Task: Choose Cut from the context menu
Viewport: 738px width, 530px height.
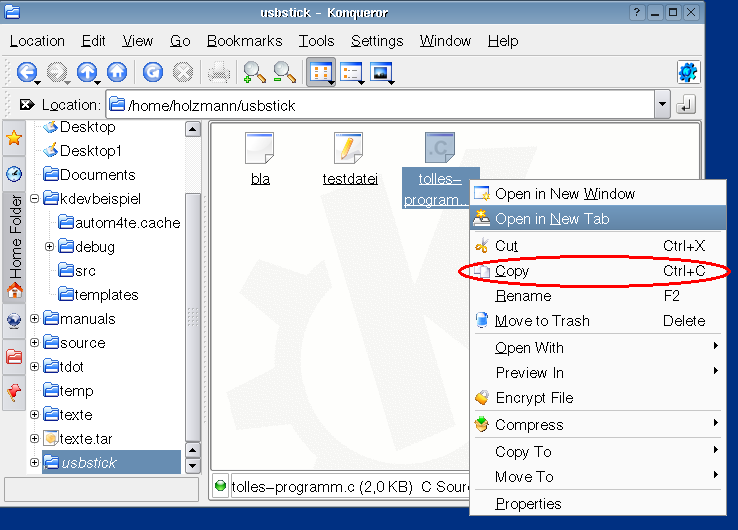Action: coord(598,246)
